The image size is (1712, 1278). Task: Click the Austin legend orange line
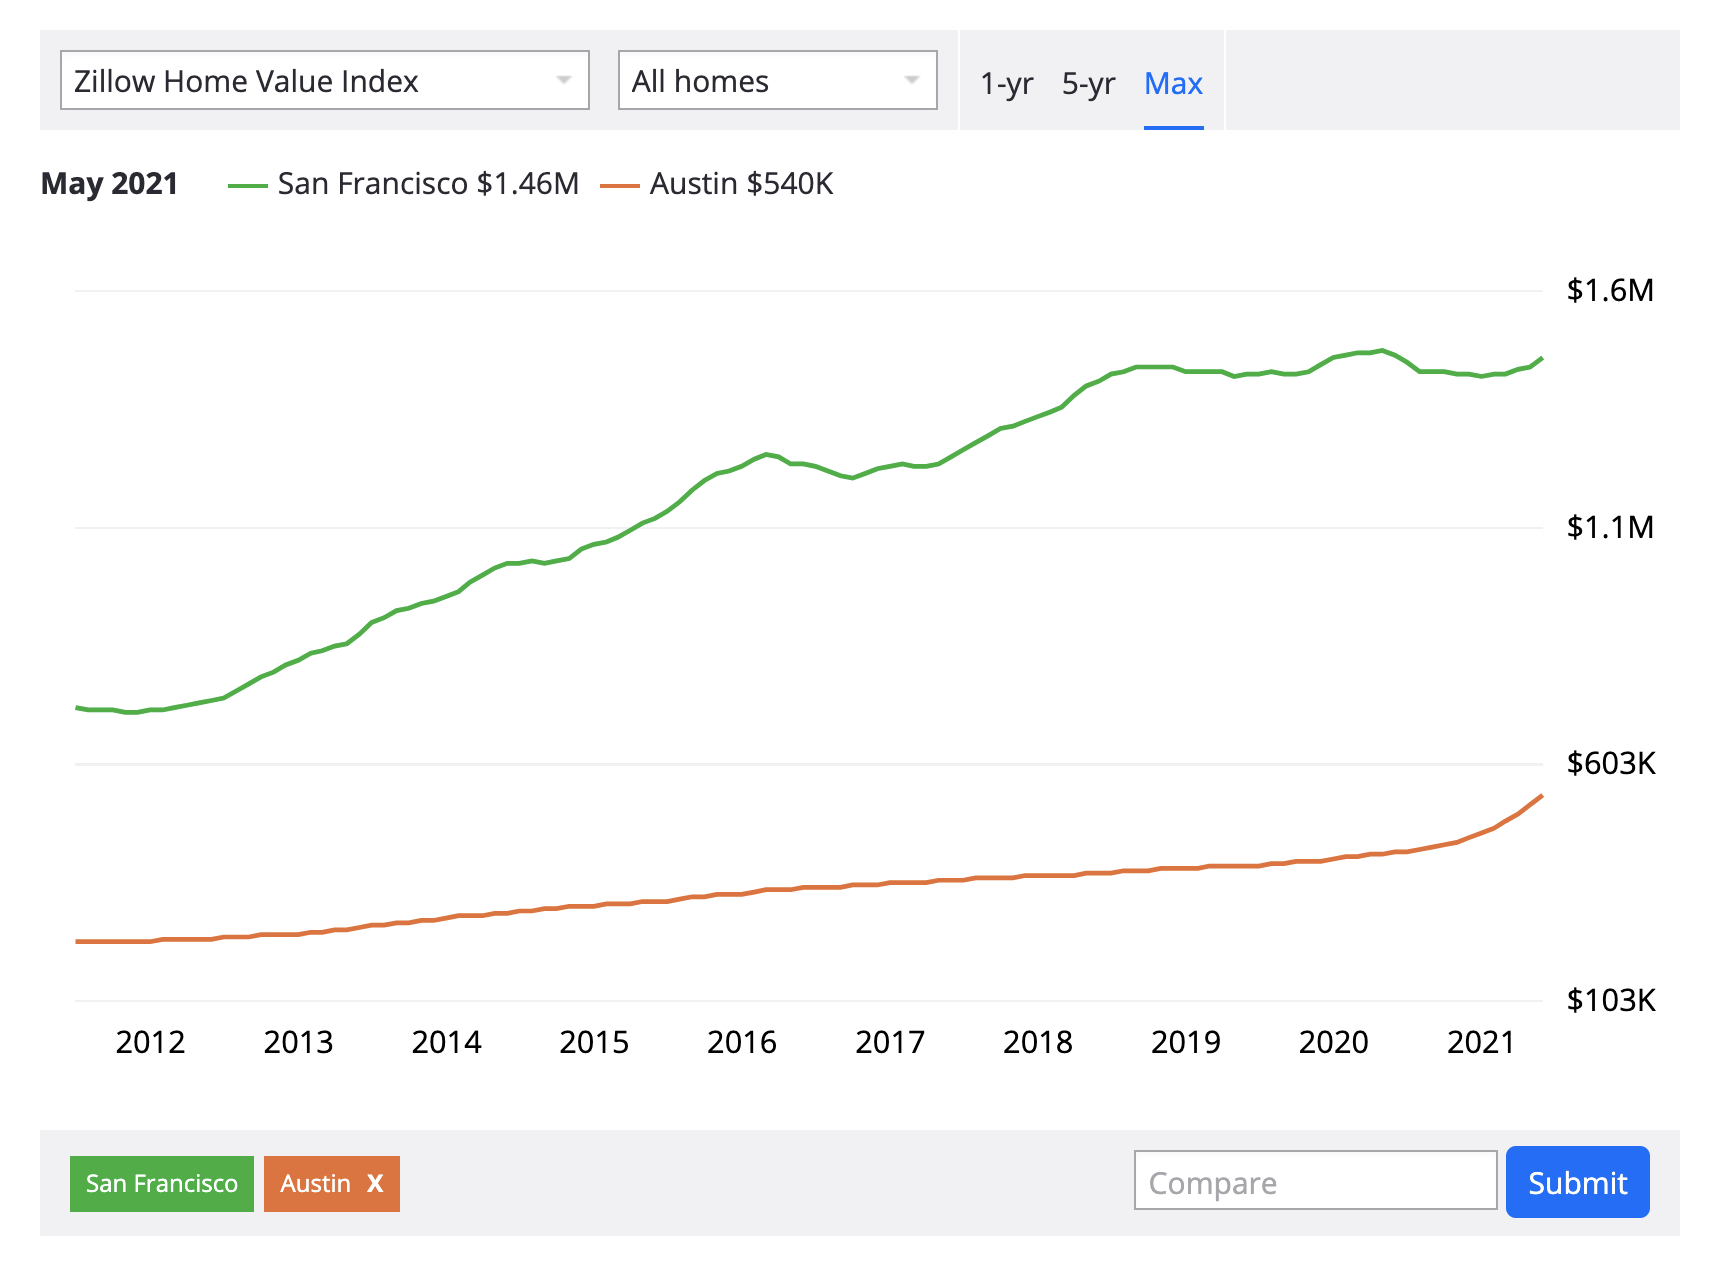pos(619,186)
